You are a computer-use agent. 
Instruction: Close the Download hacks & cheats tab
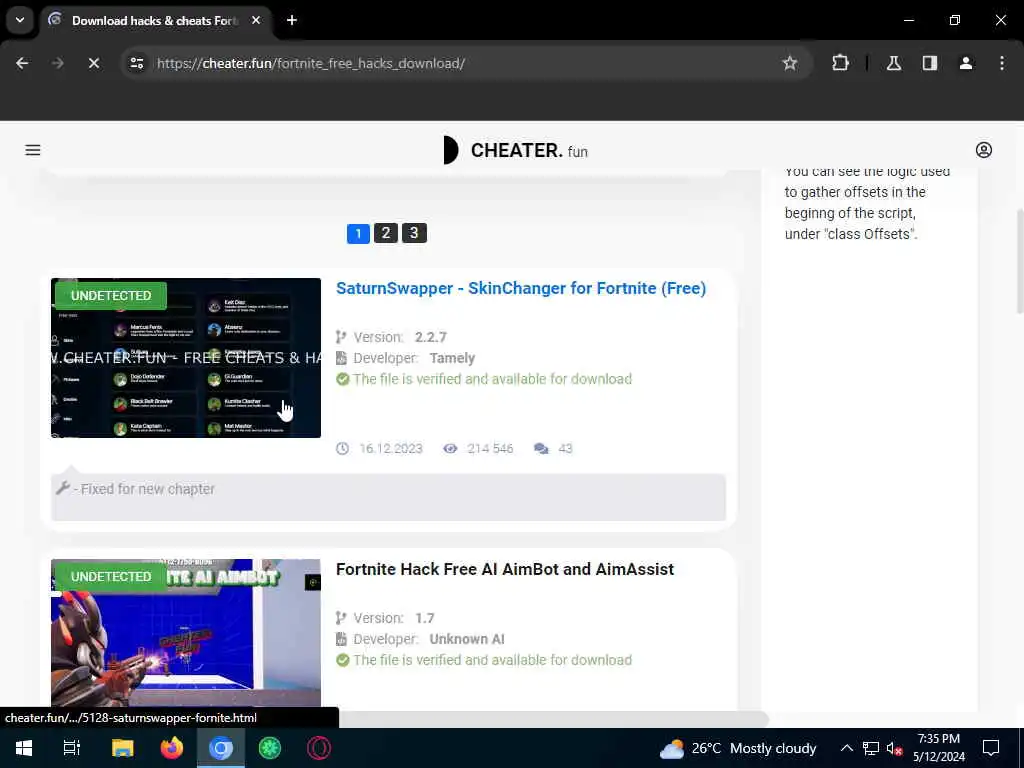pos(256,20)
